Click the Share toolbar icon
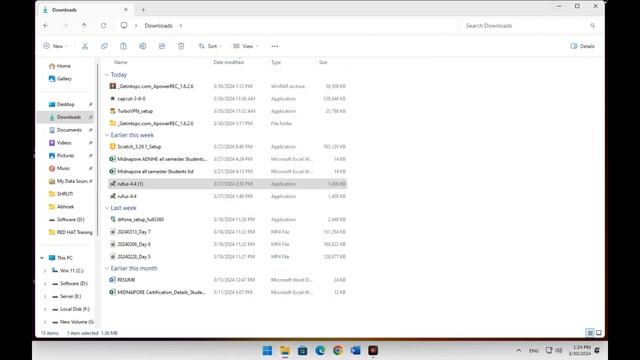Image resolution: width=640 pixels, height=360 pixels. point(162,46)
